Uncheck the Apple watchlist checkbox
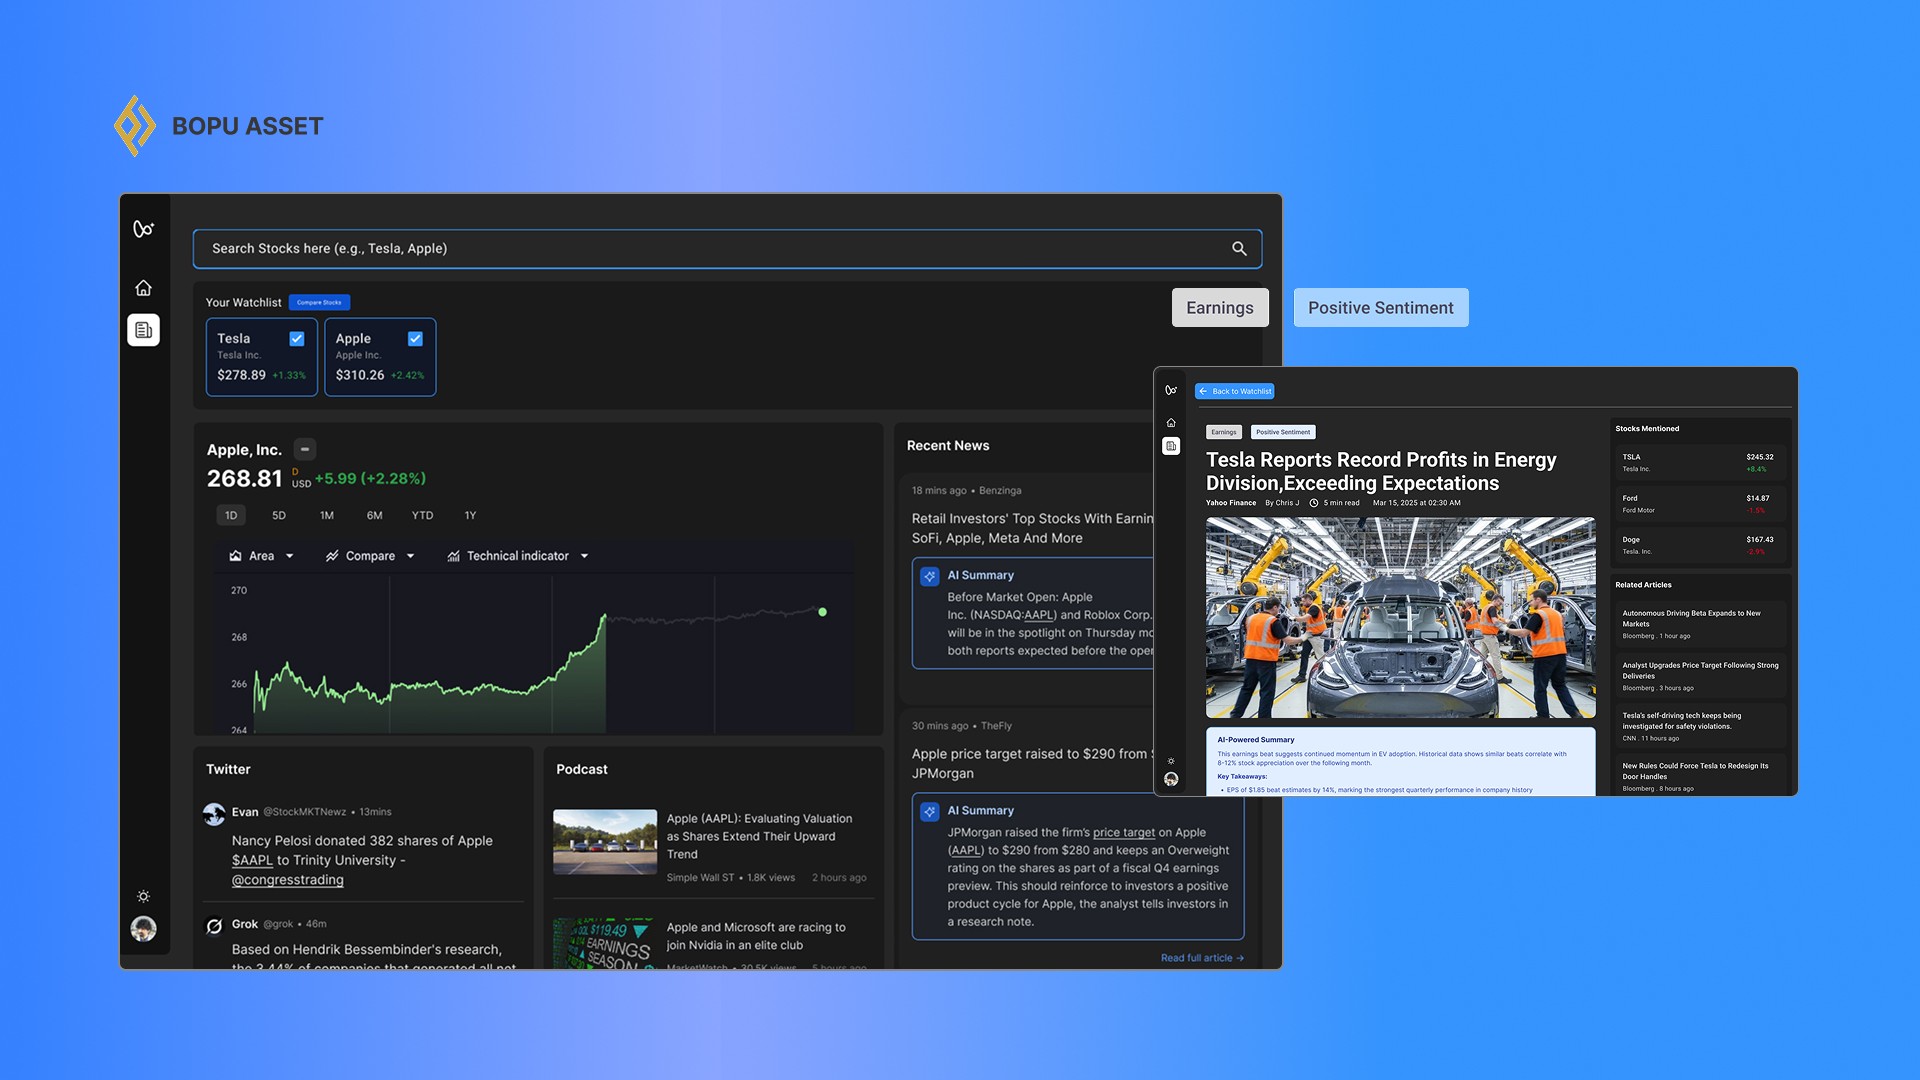1920x1080 pixels. point(415,339)
